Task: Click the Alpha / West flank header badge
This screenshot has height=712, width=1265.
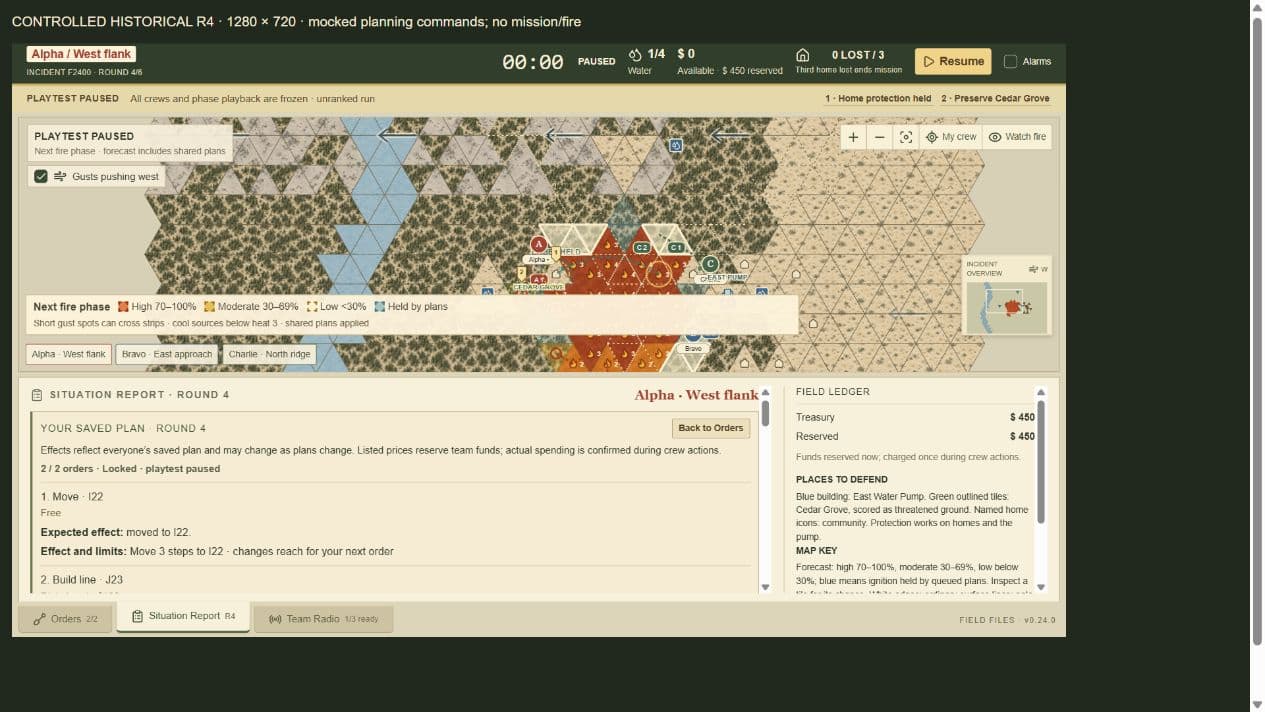Action: point(81,54)
